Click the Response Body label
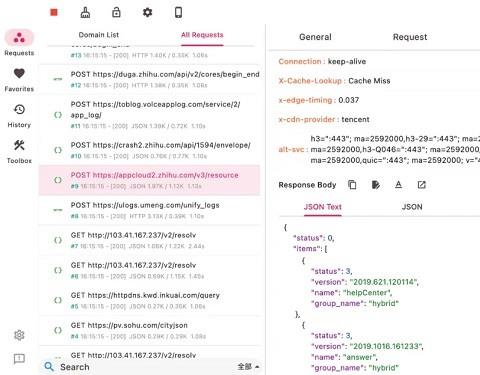The image size is (480, 375). pos(307,185)
